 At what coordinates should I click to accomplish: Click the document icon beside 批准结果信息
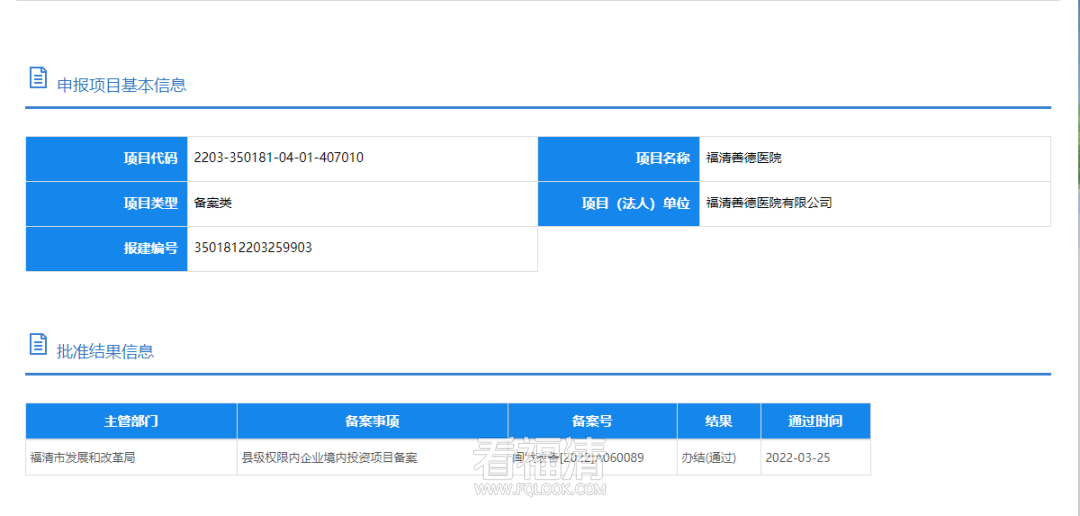[x=38, y=345]
